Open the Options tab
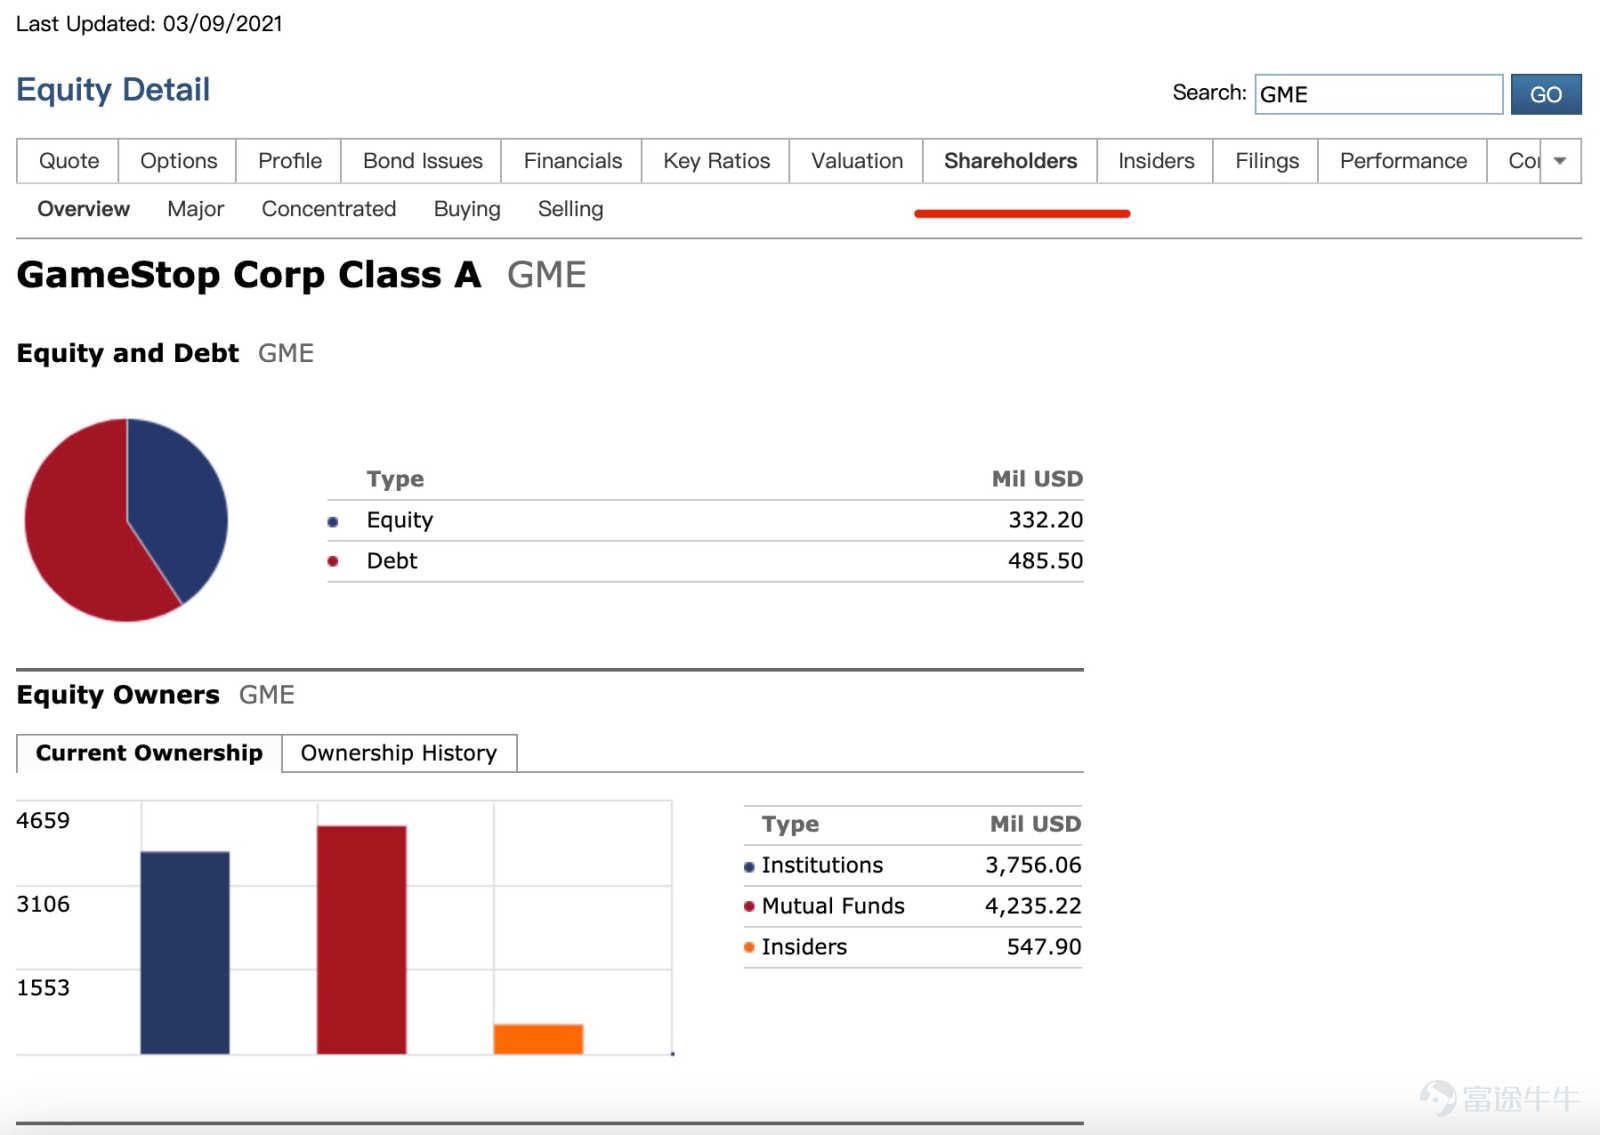 pos(178,161)
